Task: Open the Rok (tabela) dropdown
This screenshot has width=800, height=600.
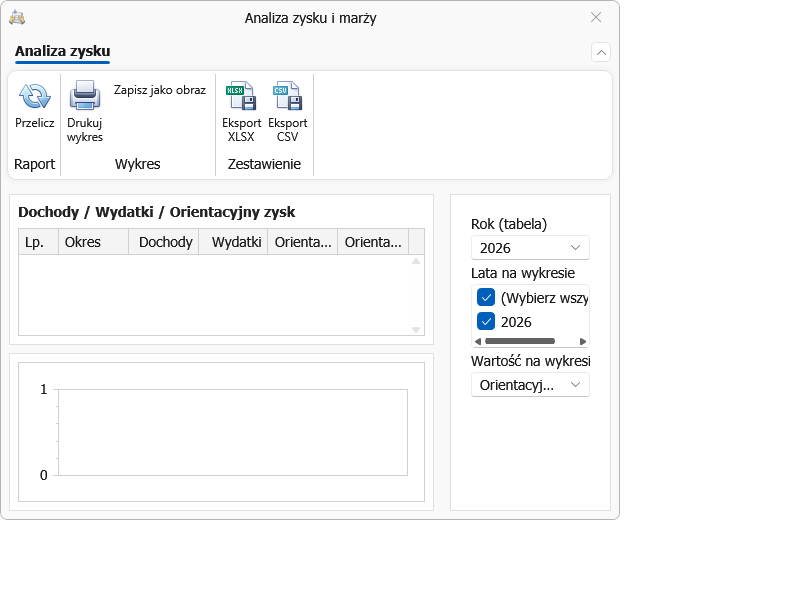Action: (x=530, y=248)
